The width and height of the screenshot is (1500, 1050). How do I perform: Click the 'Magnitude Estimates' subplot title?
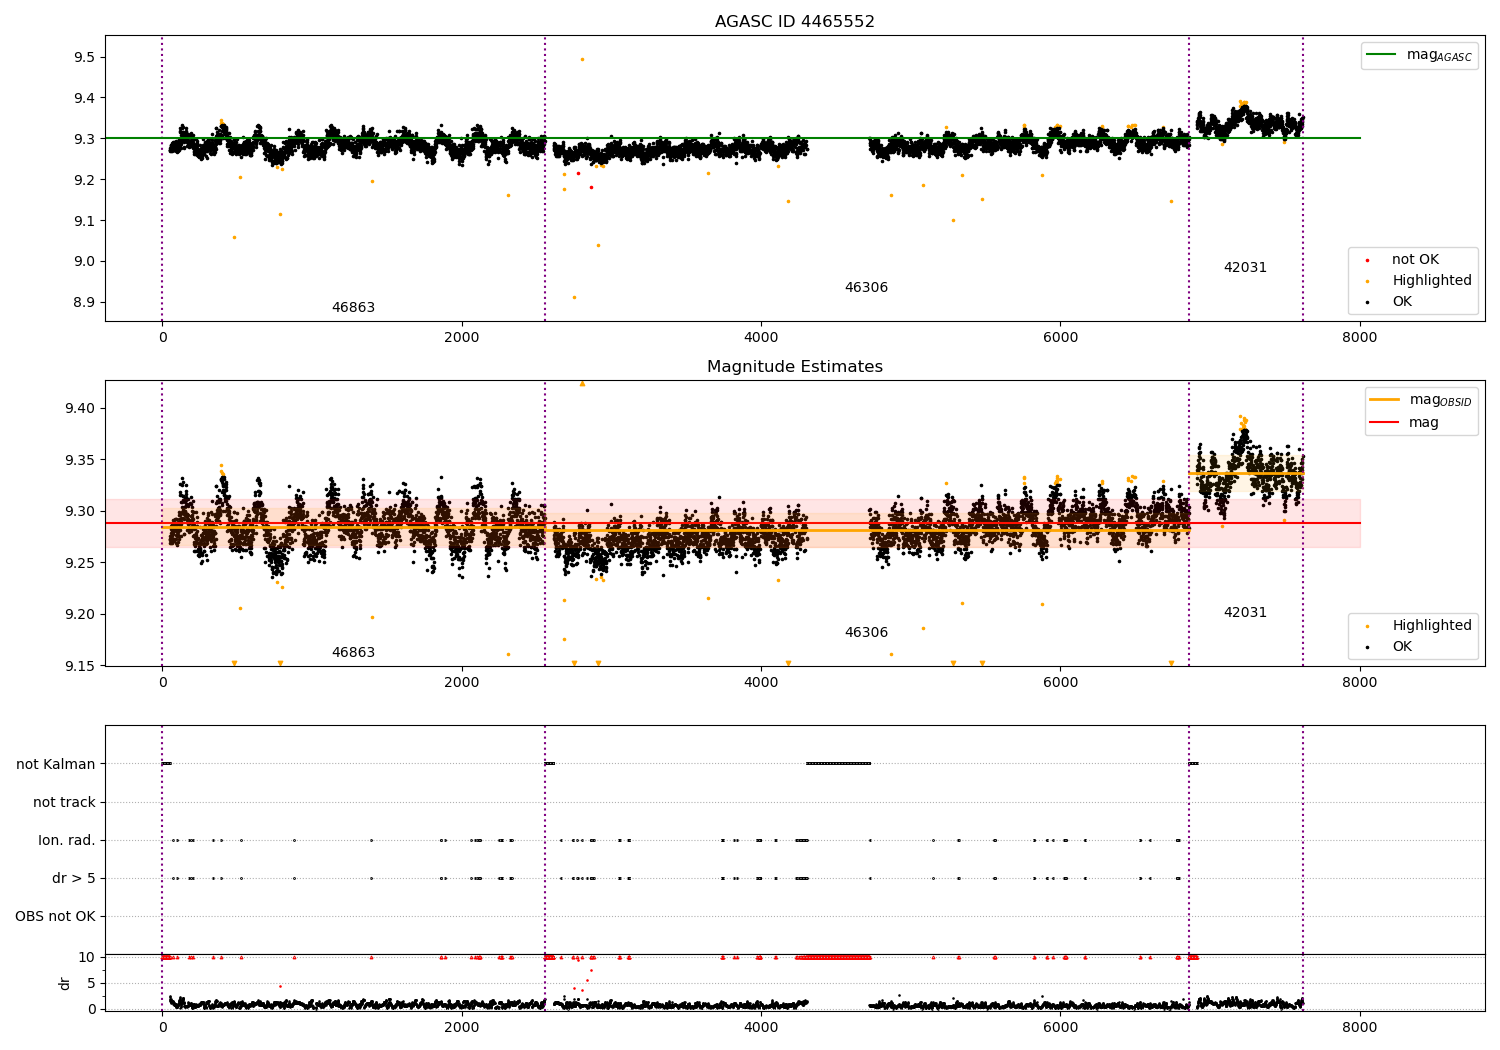click(x=795, y=367)
